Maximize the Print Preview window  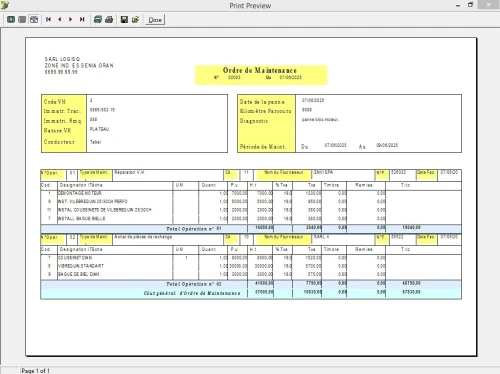pos(470,5)
